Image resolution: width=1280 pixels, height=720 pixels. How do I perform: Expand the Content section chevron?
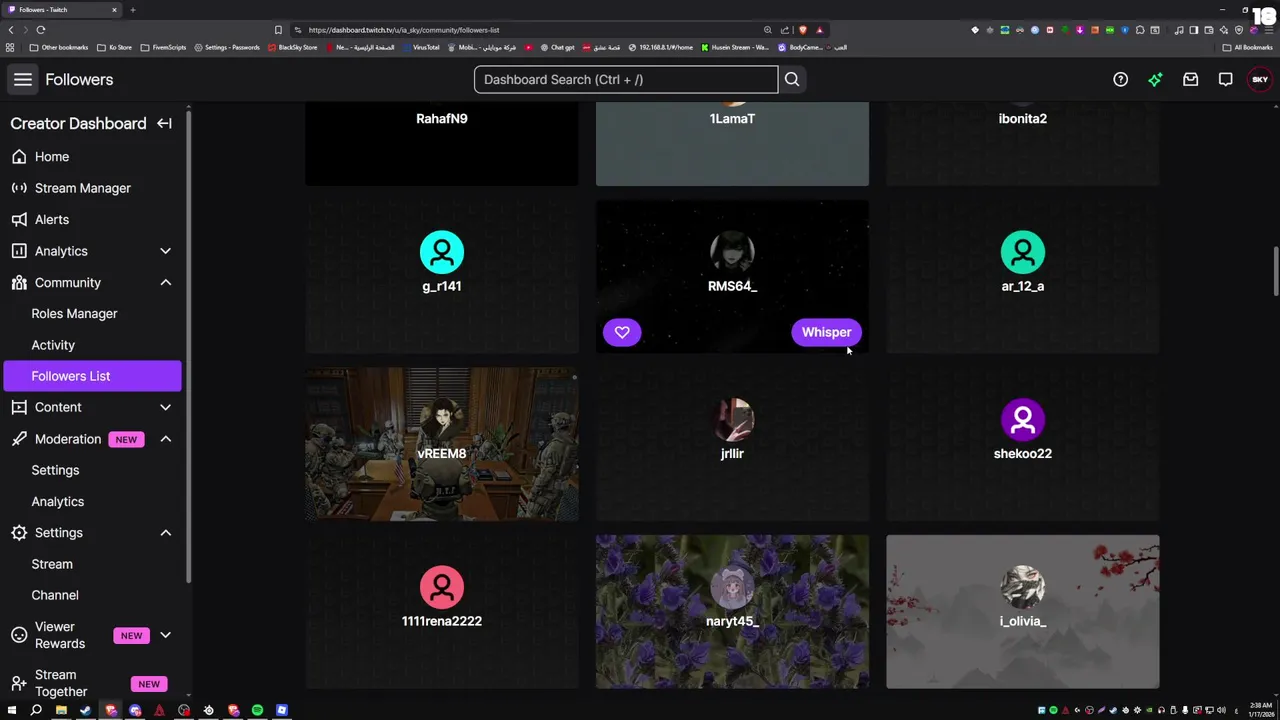165,407
